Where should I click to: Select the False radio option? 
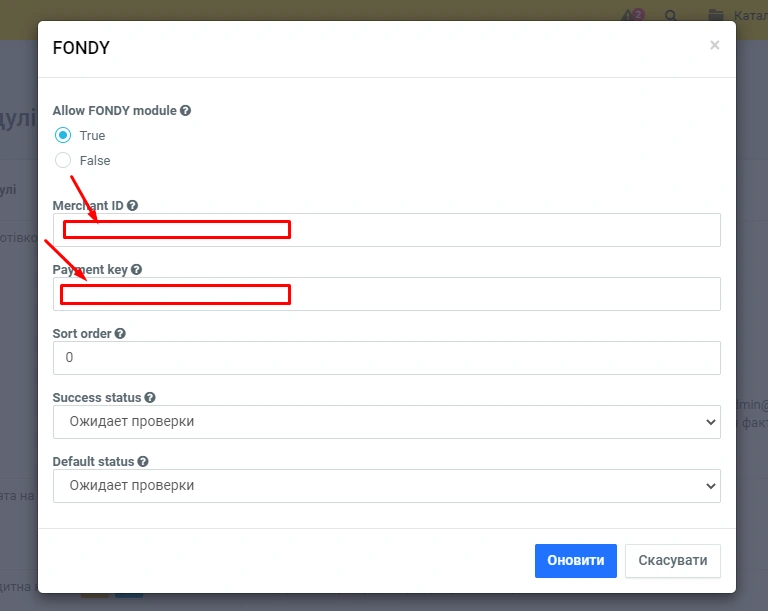[x=63, y=160]
